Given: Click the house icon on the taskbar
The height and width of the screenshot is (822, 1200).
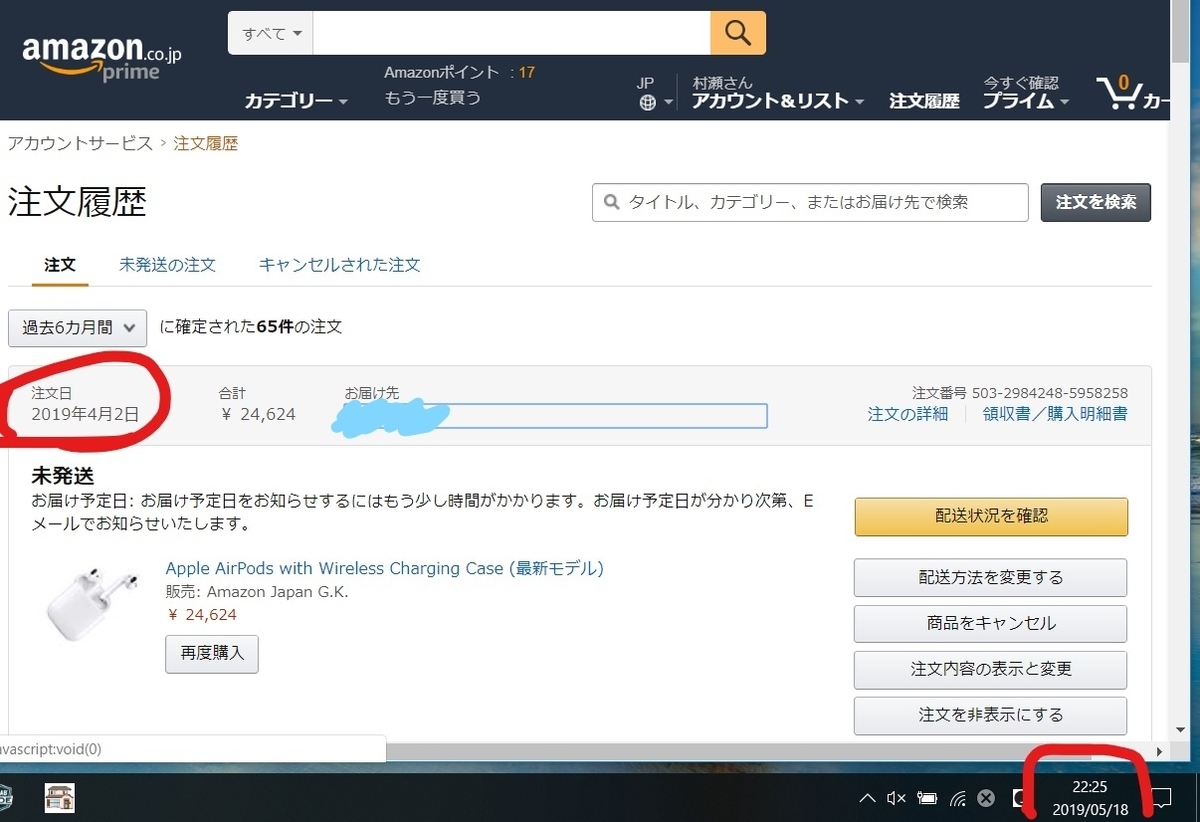Looking at the screenshot, I should (60, 797).
